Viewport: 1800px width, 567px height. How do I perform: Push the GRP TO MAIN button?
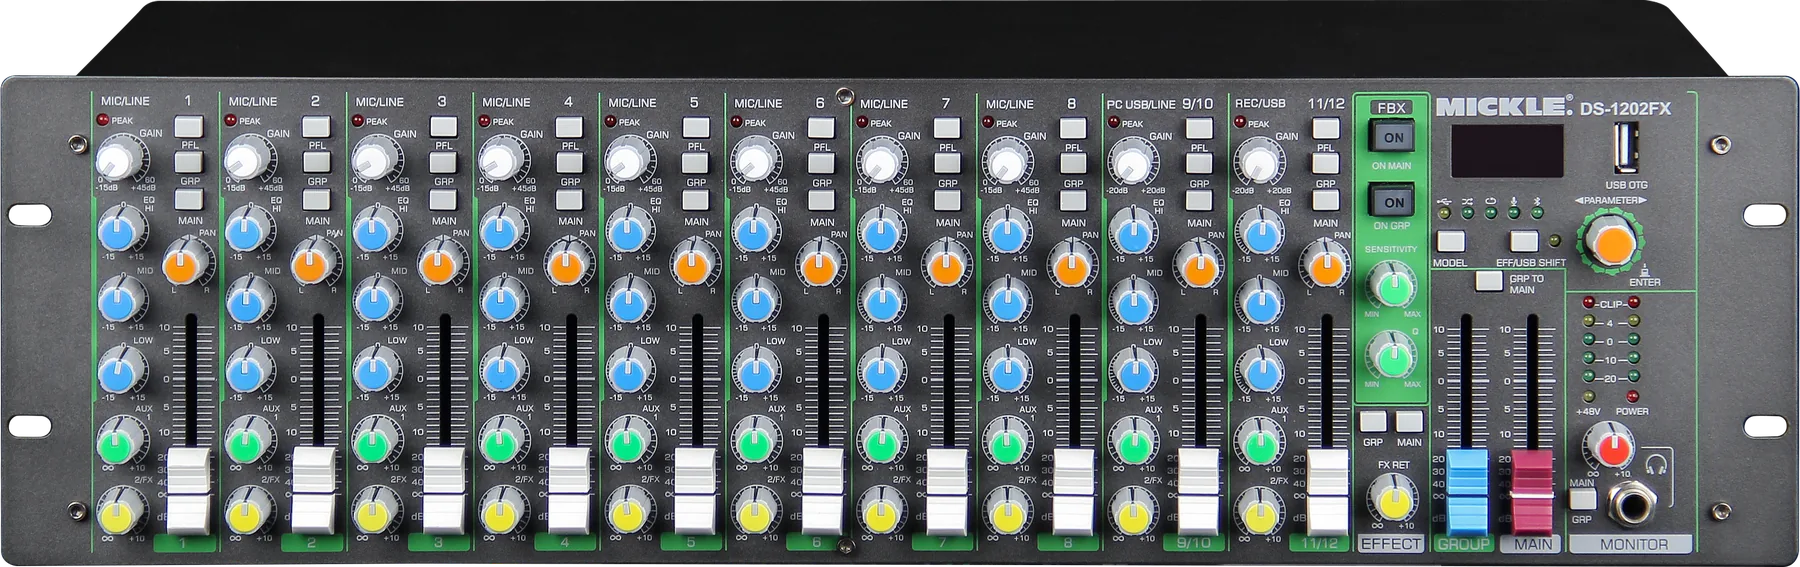click(1489, 281)
